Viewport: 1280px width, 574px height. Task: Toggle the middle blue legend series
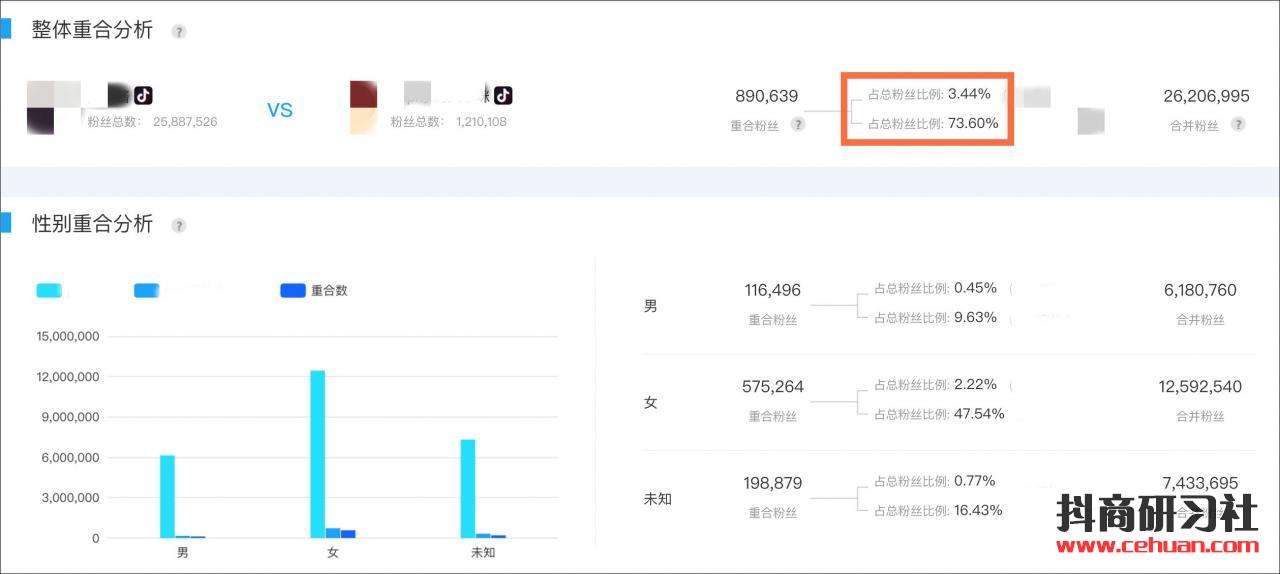(x=147, y=291)
